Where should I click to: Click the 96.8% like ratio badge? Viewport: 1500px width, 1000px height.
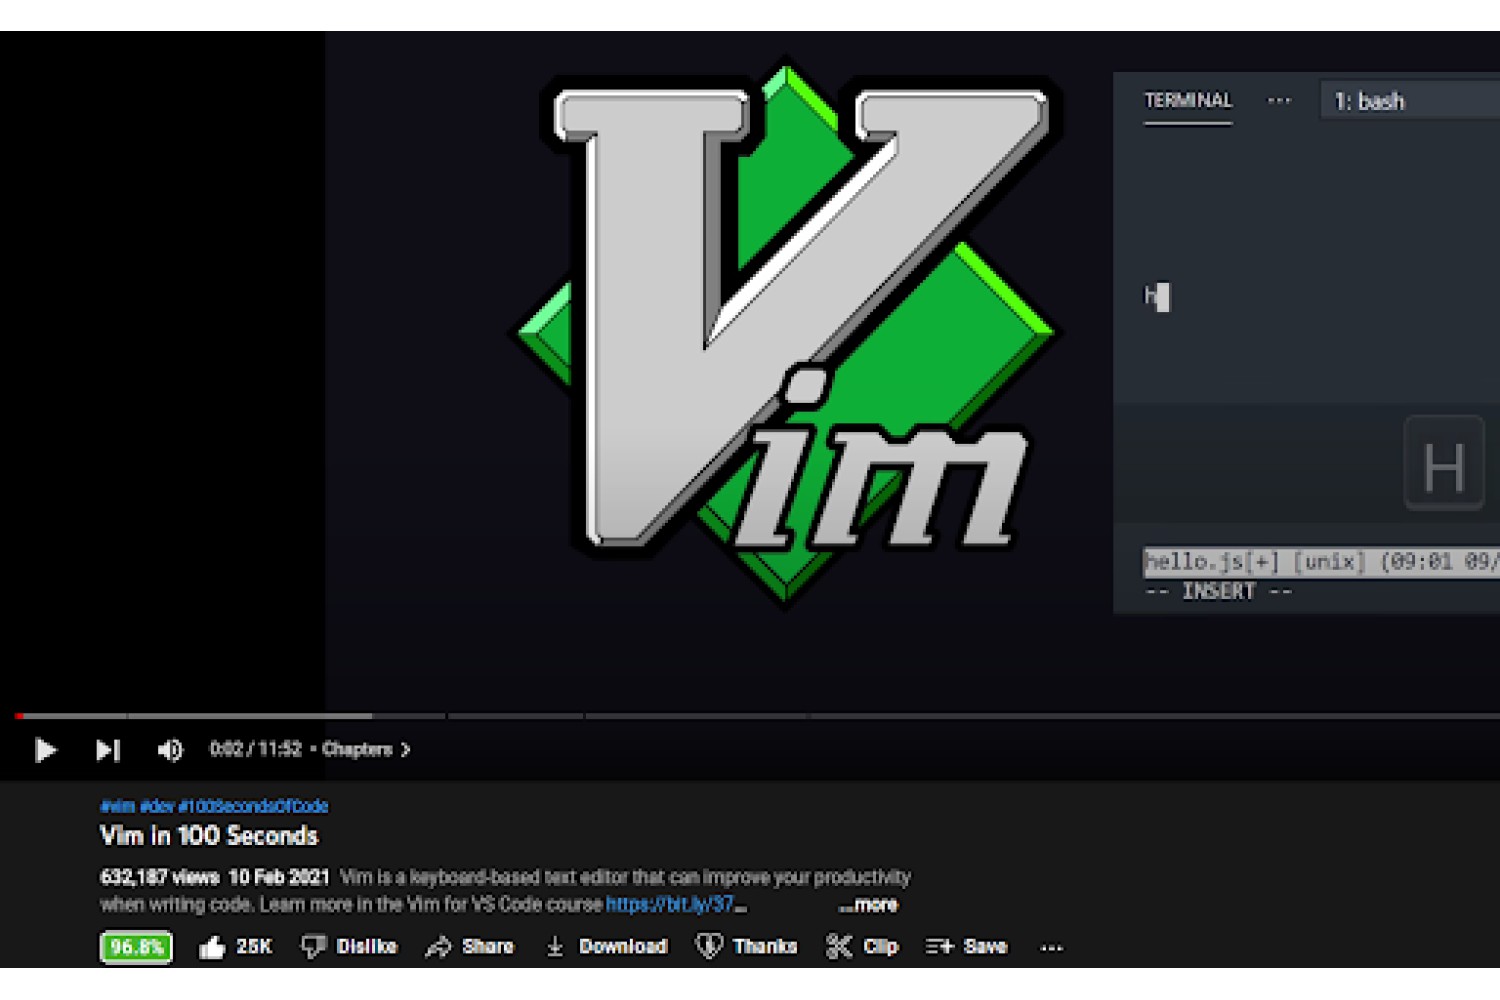coord(136,947)
